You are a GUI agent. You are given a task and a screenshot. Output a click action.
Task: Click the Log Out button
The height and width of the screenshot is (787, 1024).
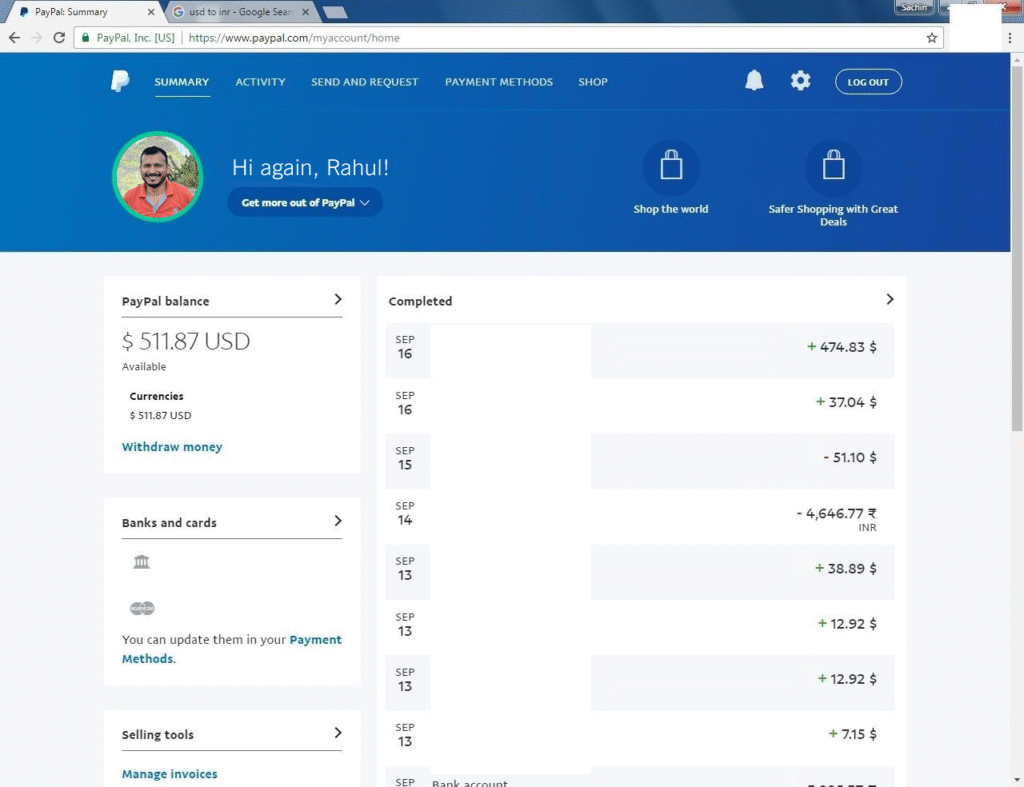click(x=868, y=82)
